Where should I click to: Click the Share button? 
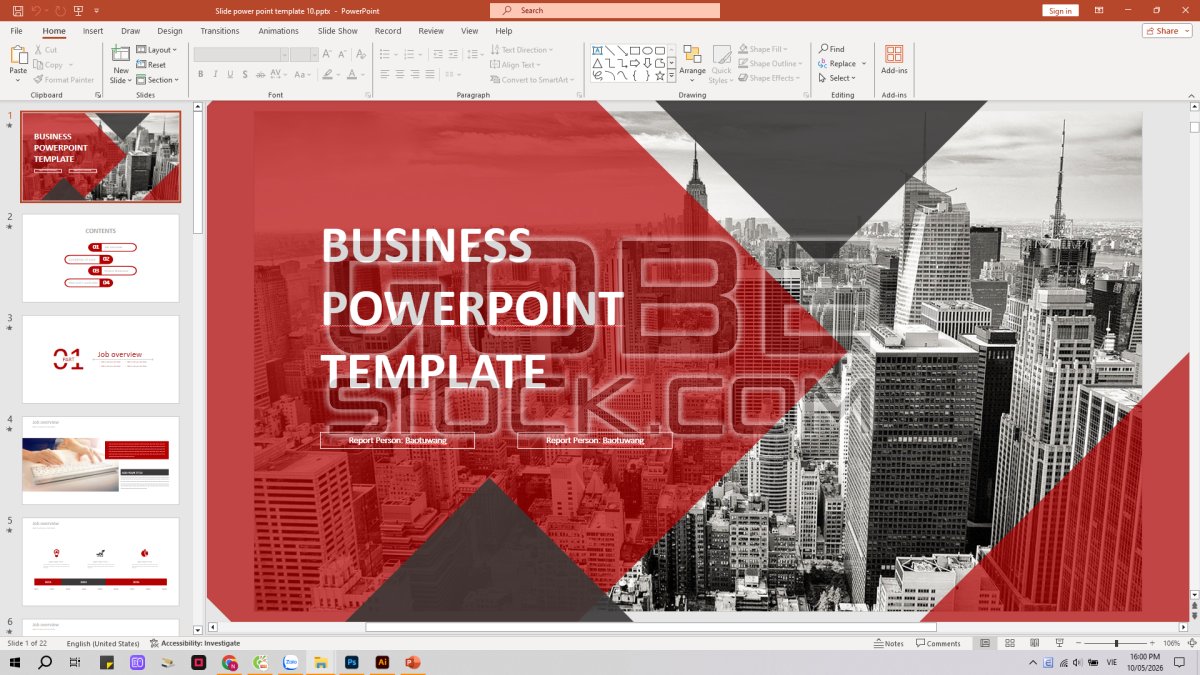point(1167,31)
